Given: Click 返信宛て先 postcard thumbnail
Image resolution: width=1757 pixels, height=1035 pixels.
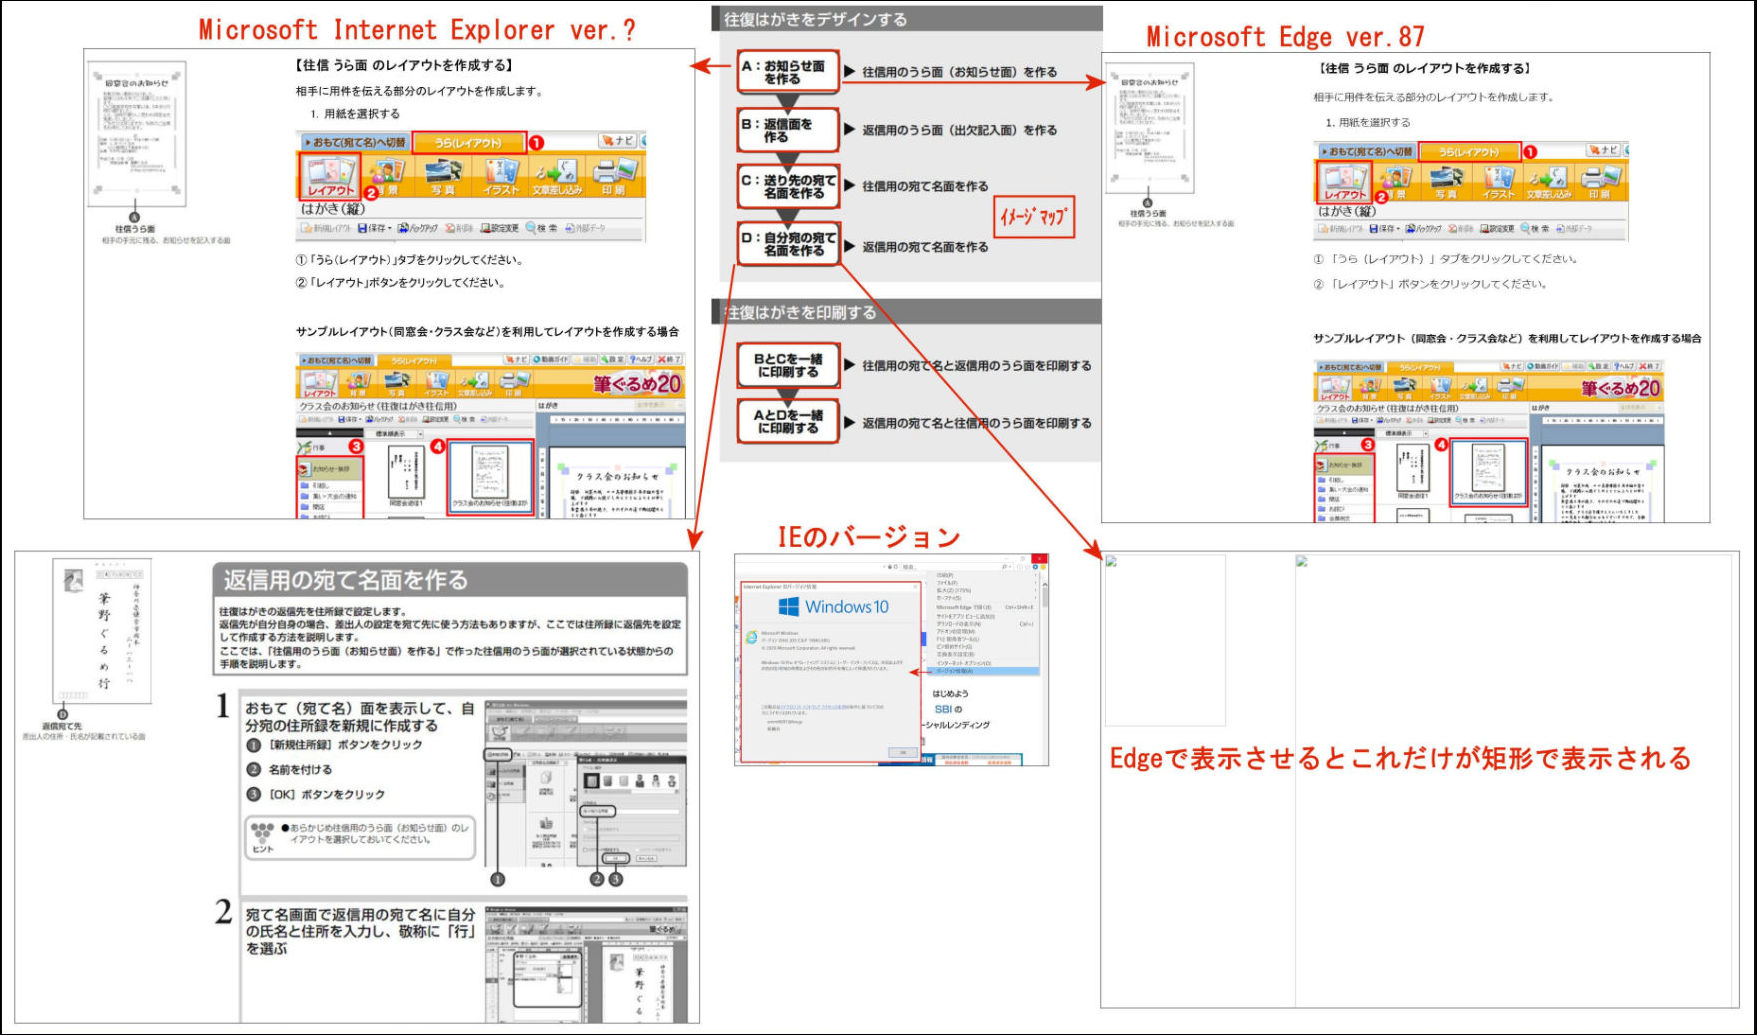Looking at the screenshot, I should coord(101,631).
